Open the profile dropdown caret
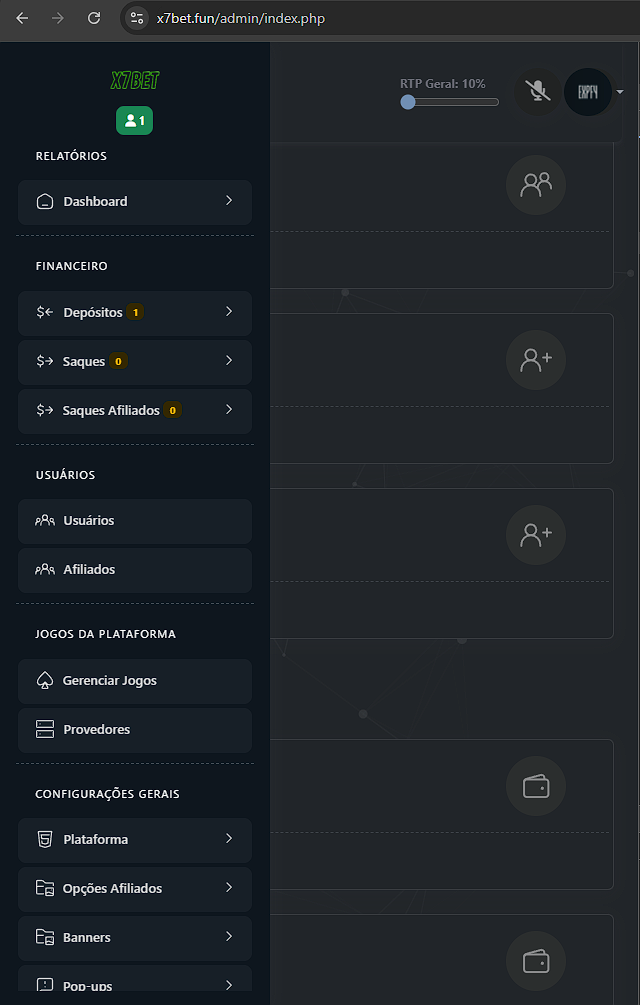 (x=619, y=92)
